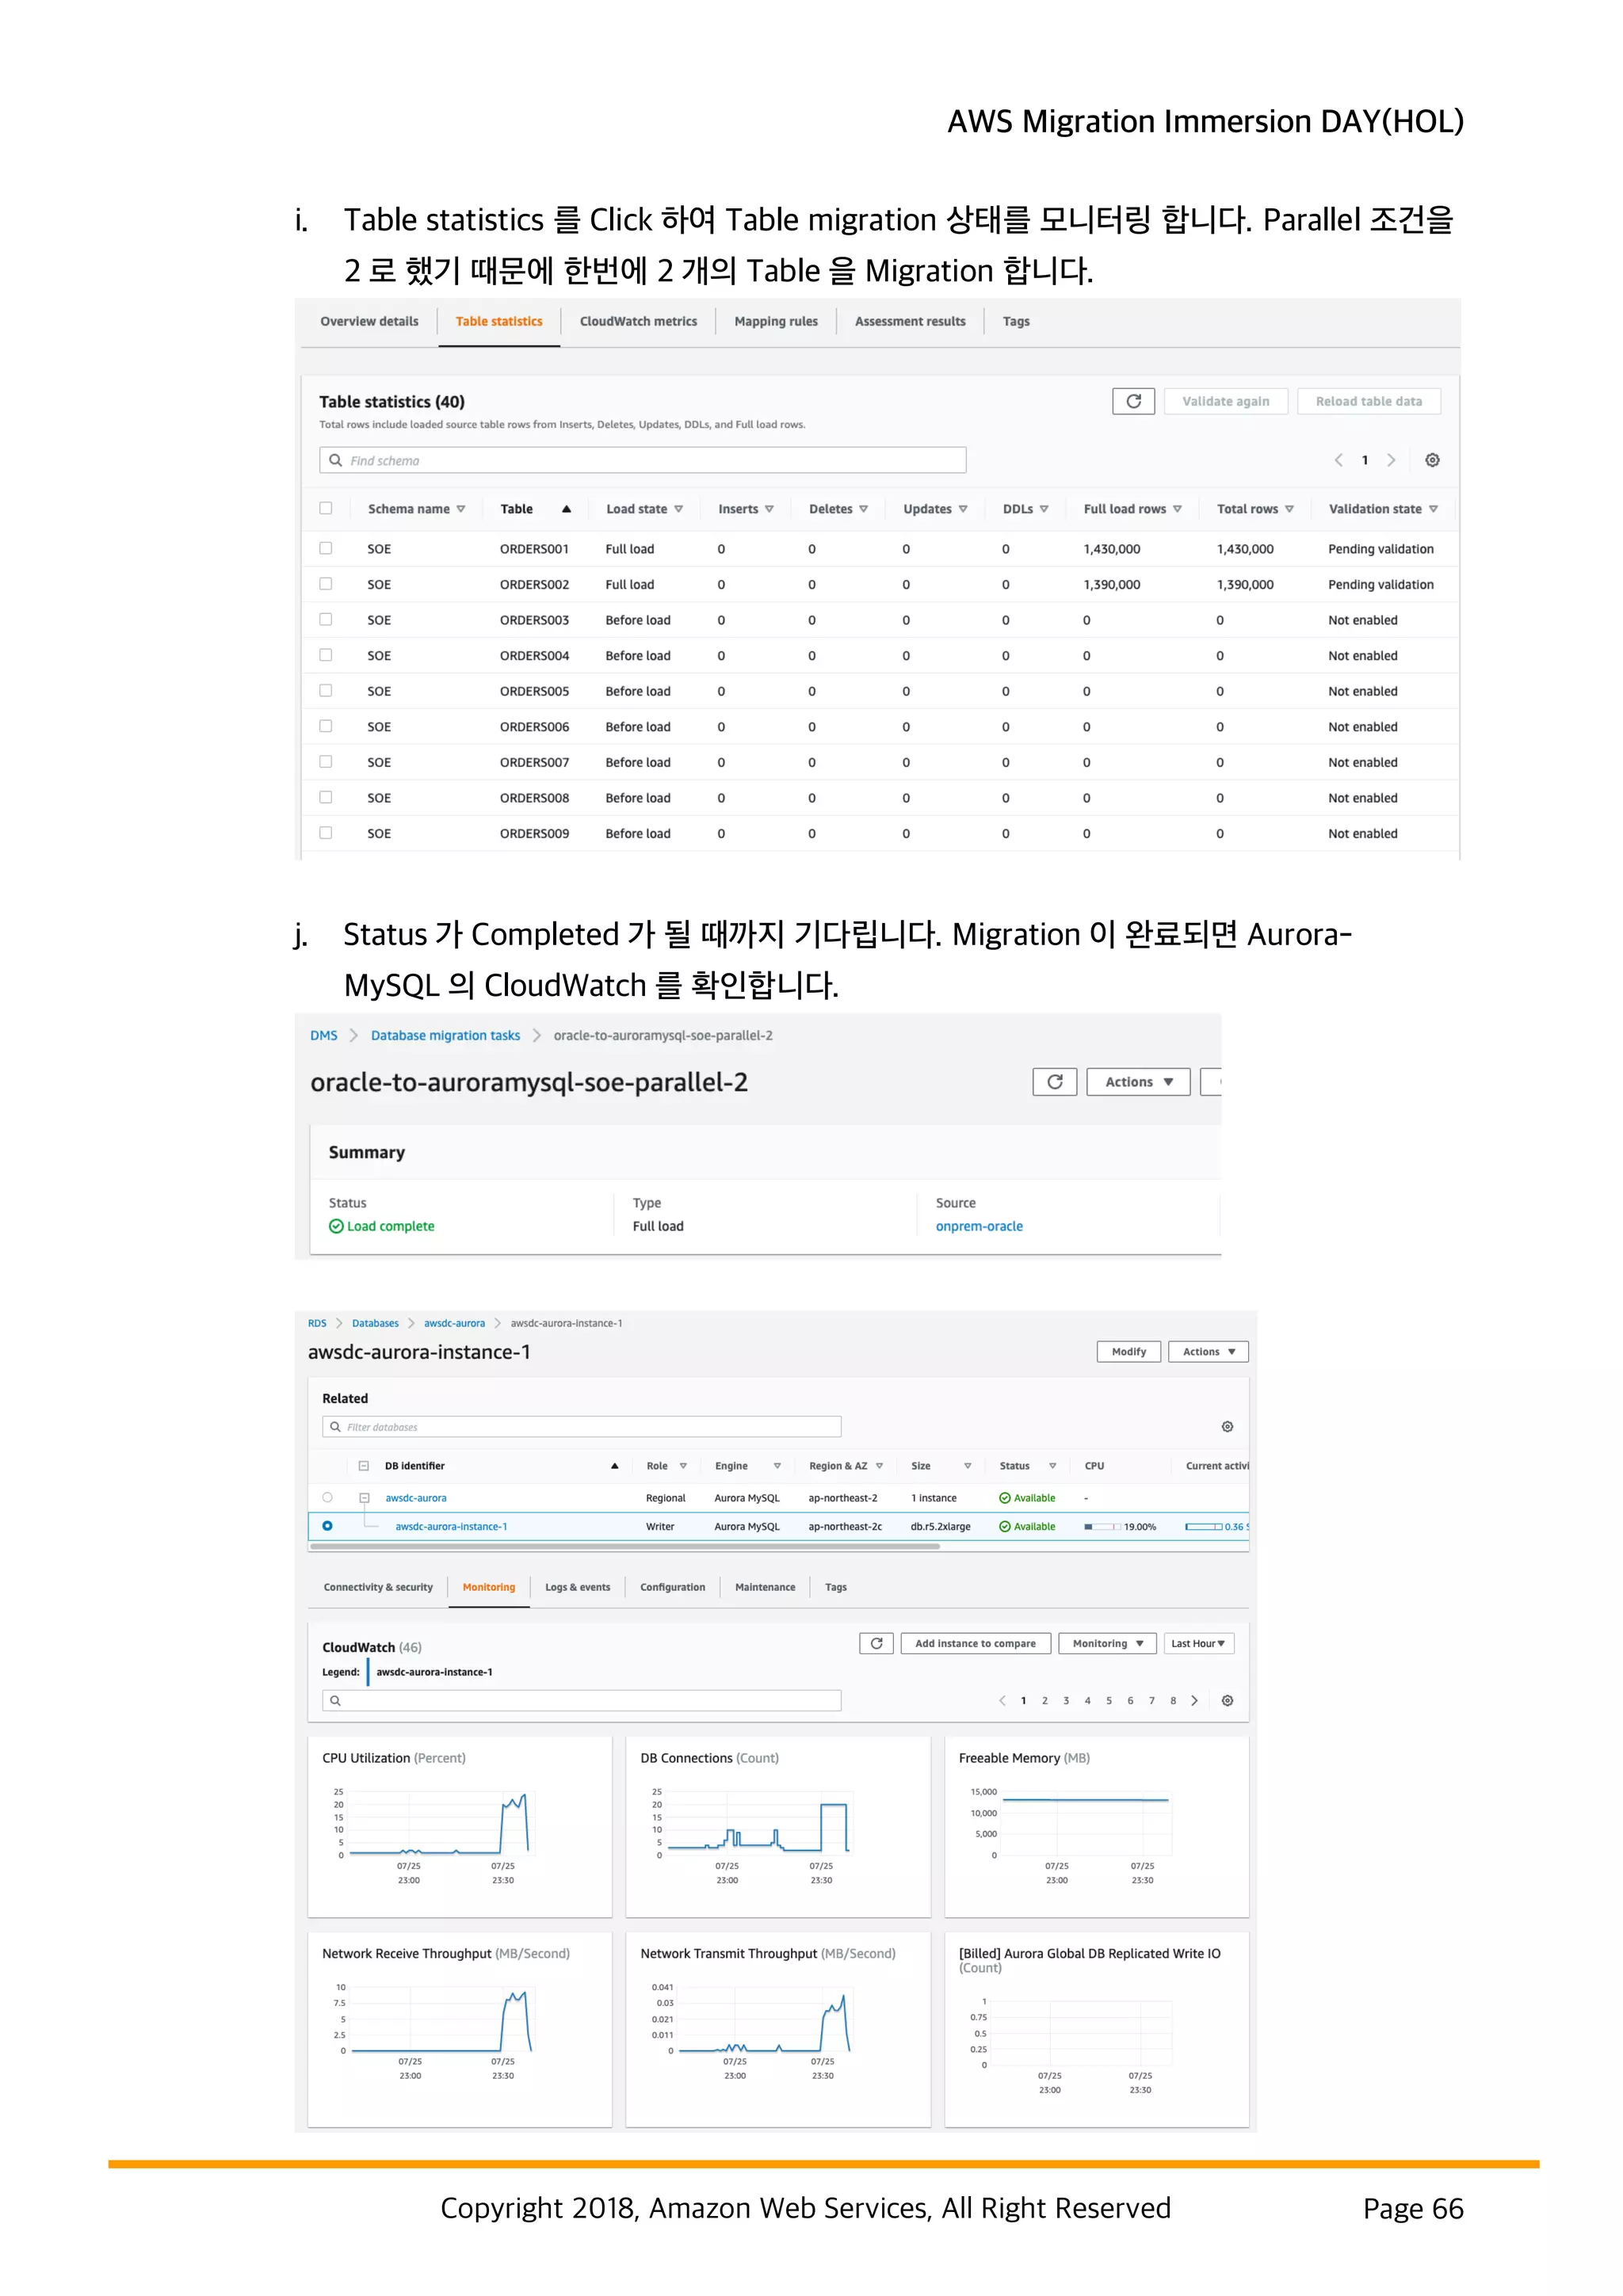The image size is (1623, 2296).
Task: Check the ORDERS005 row checkbox
Action: pyautogui.click(x=325, y=690)
